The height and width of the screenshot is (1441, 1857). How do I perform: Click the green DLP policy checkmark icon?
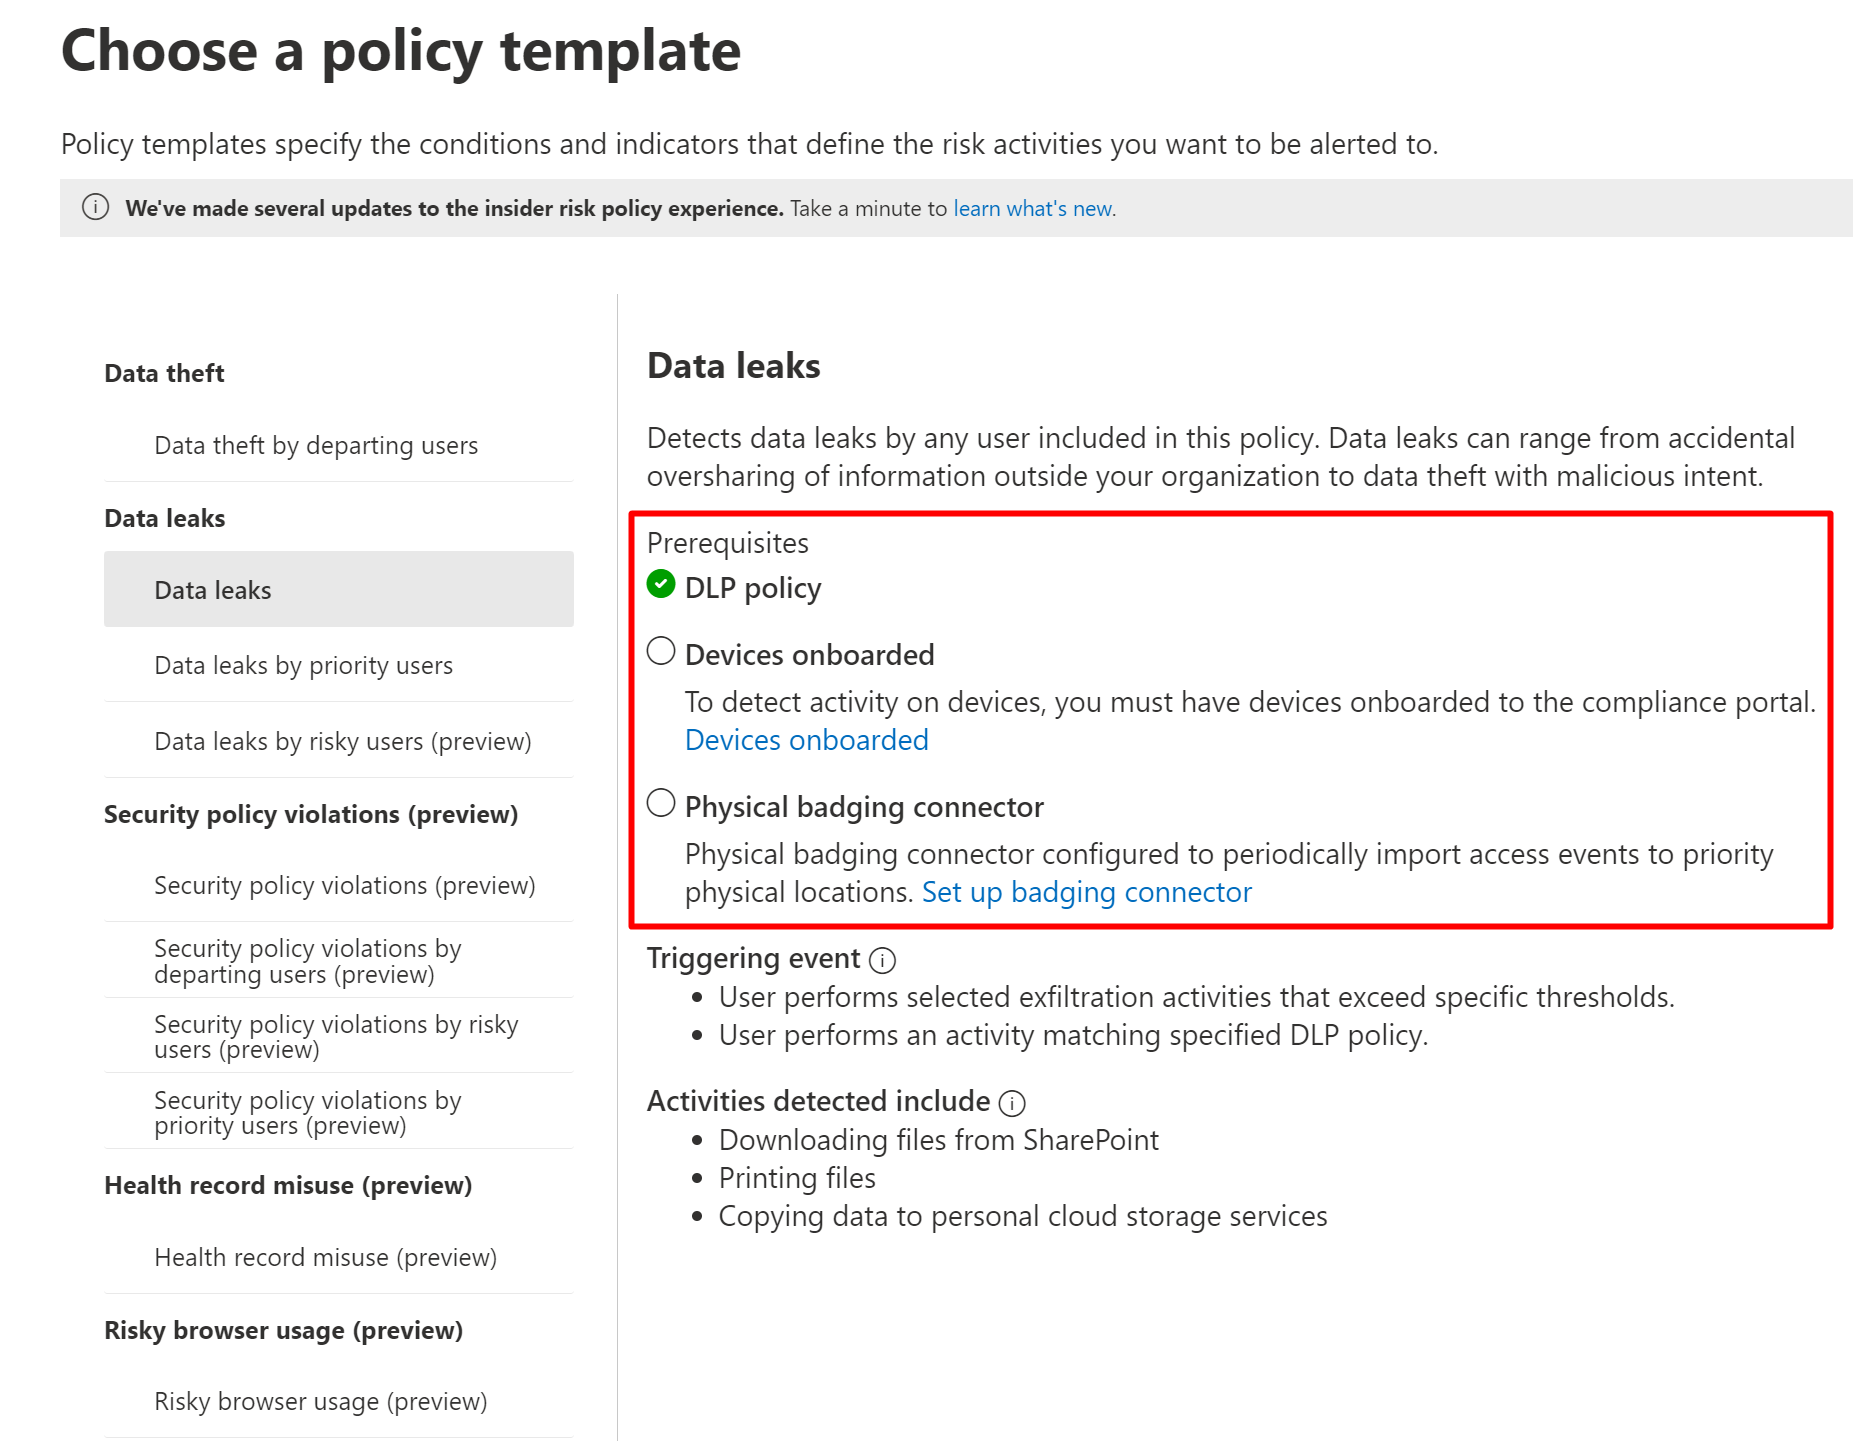coord(661,584)
